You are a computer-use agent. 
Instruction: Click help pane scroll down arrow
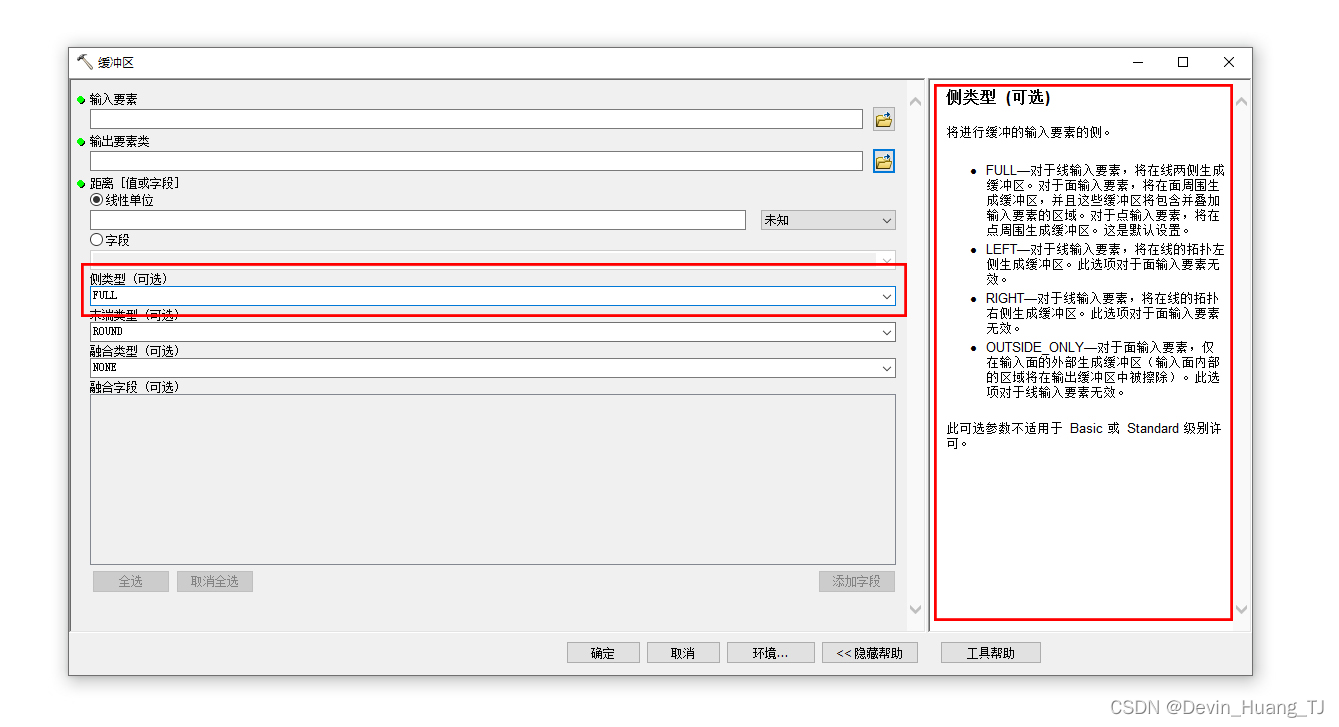1242,609
